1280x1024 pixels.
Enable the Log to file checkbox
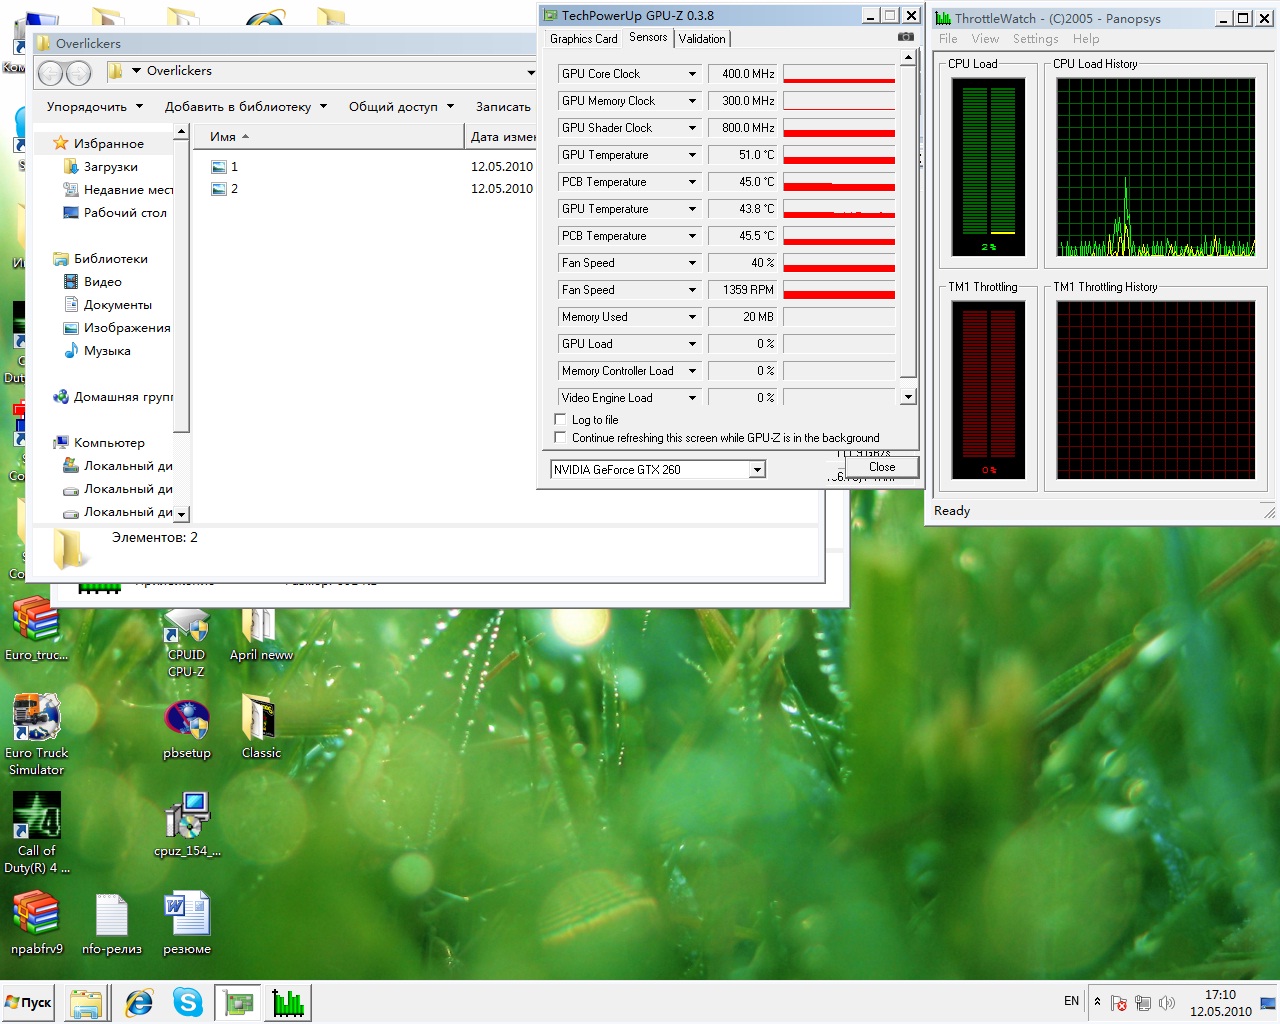pos(560,420)
